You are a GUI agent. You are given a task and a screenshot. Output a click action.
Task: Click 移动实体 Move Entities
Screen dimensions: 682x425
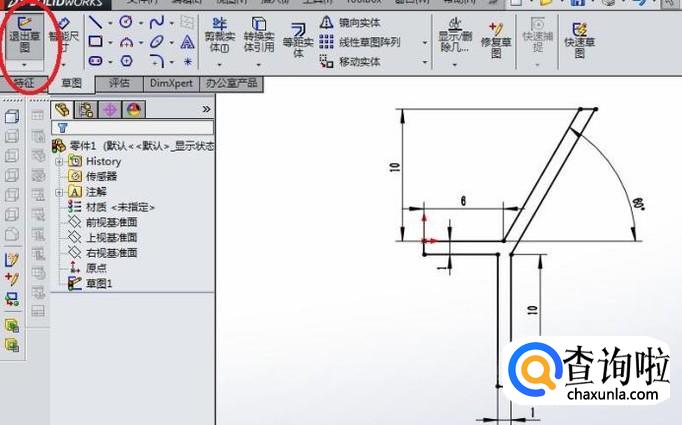(350, 61)
